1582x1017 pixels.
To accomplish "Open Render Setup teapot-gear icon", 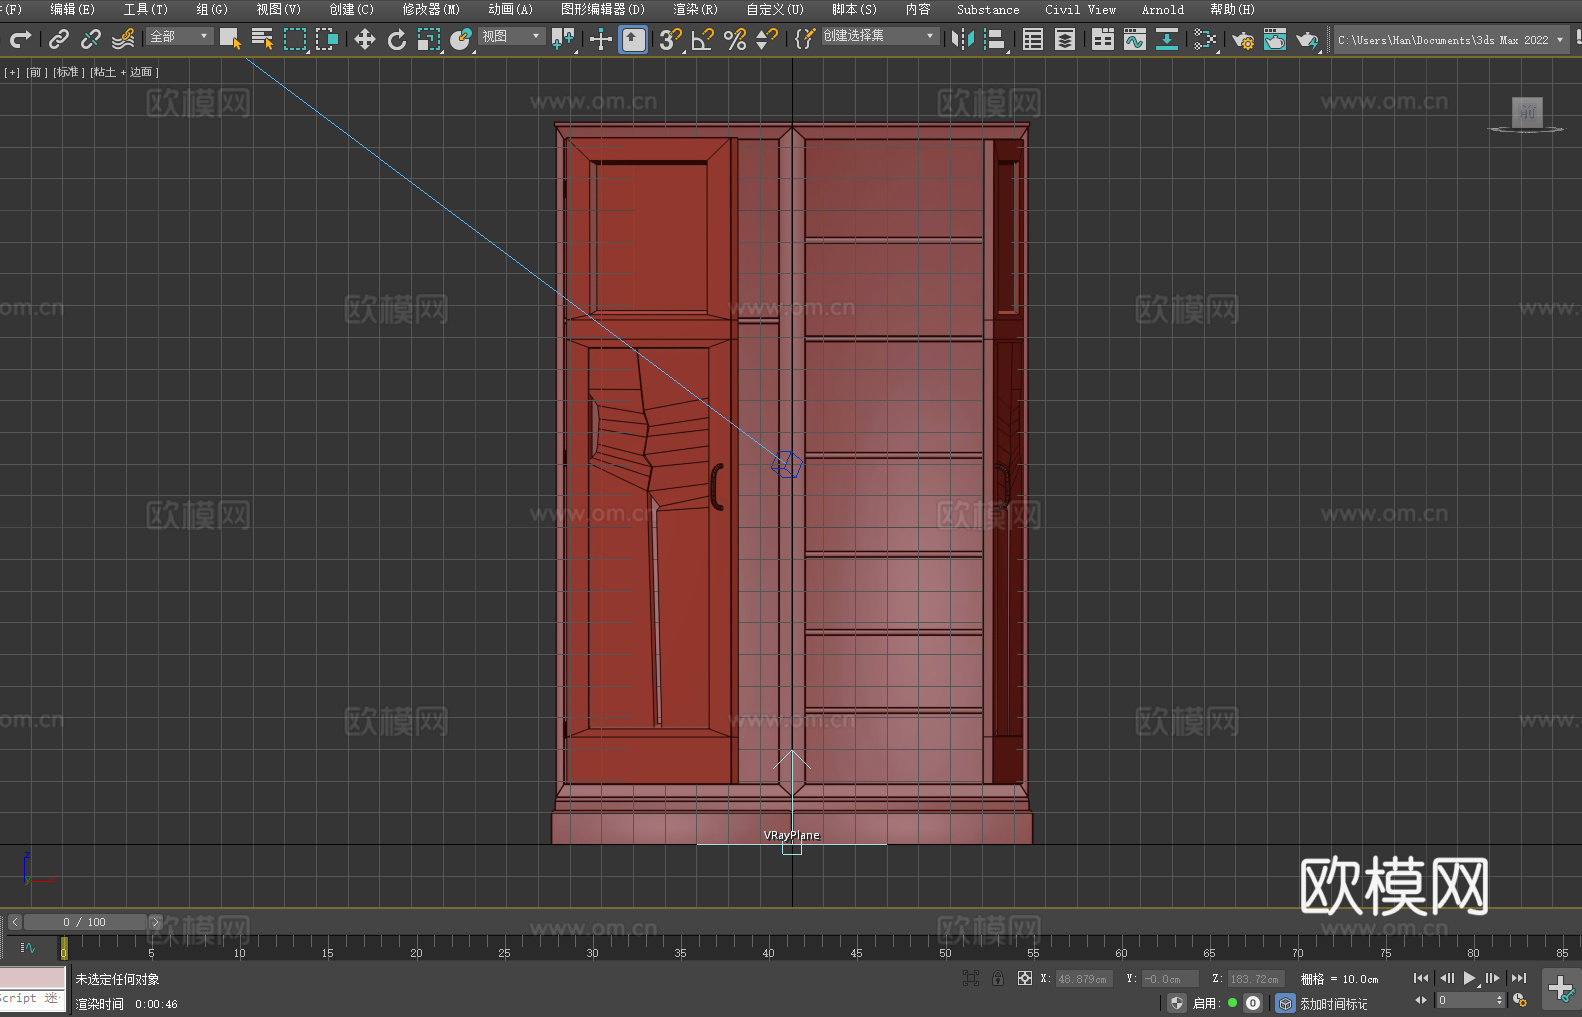I will point(1243,39).
